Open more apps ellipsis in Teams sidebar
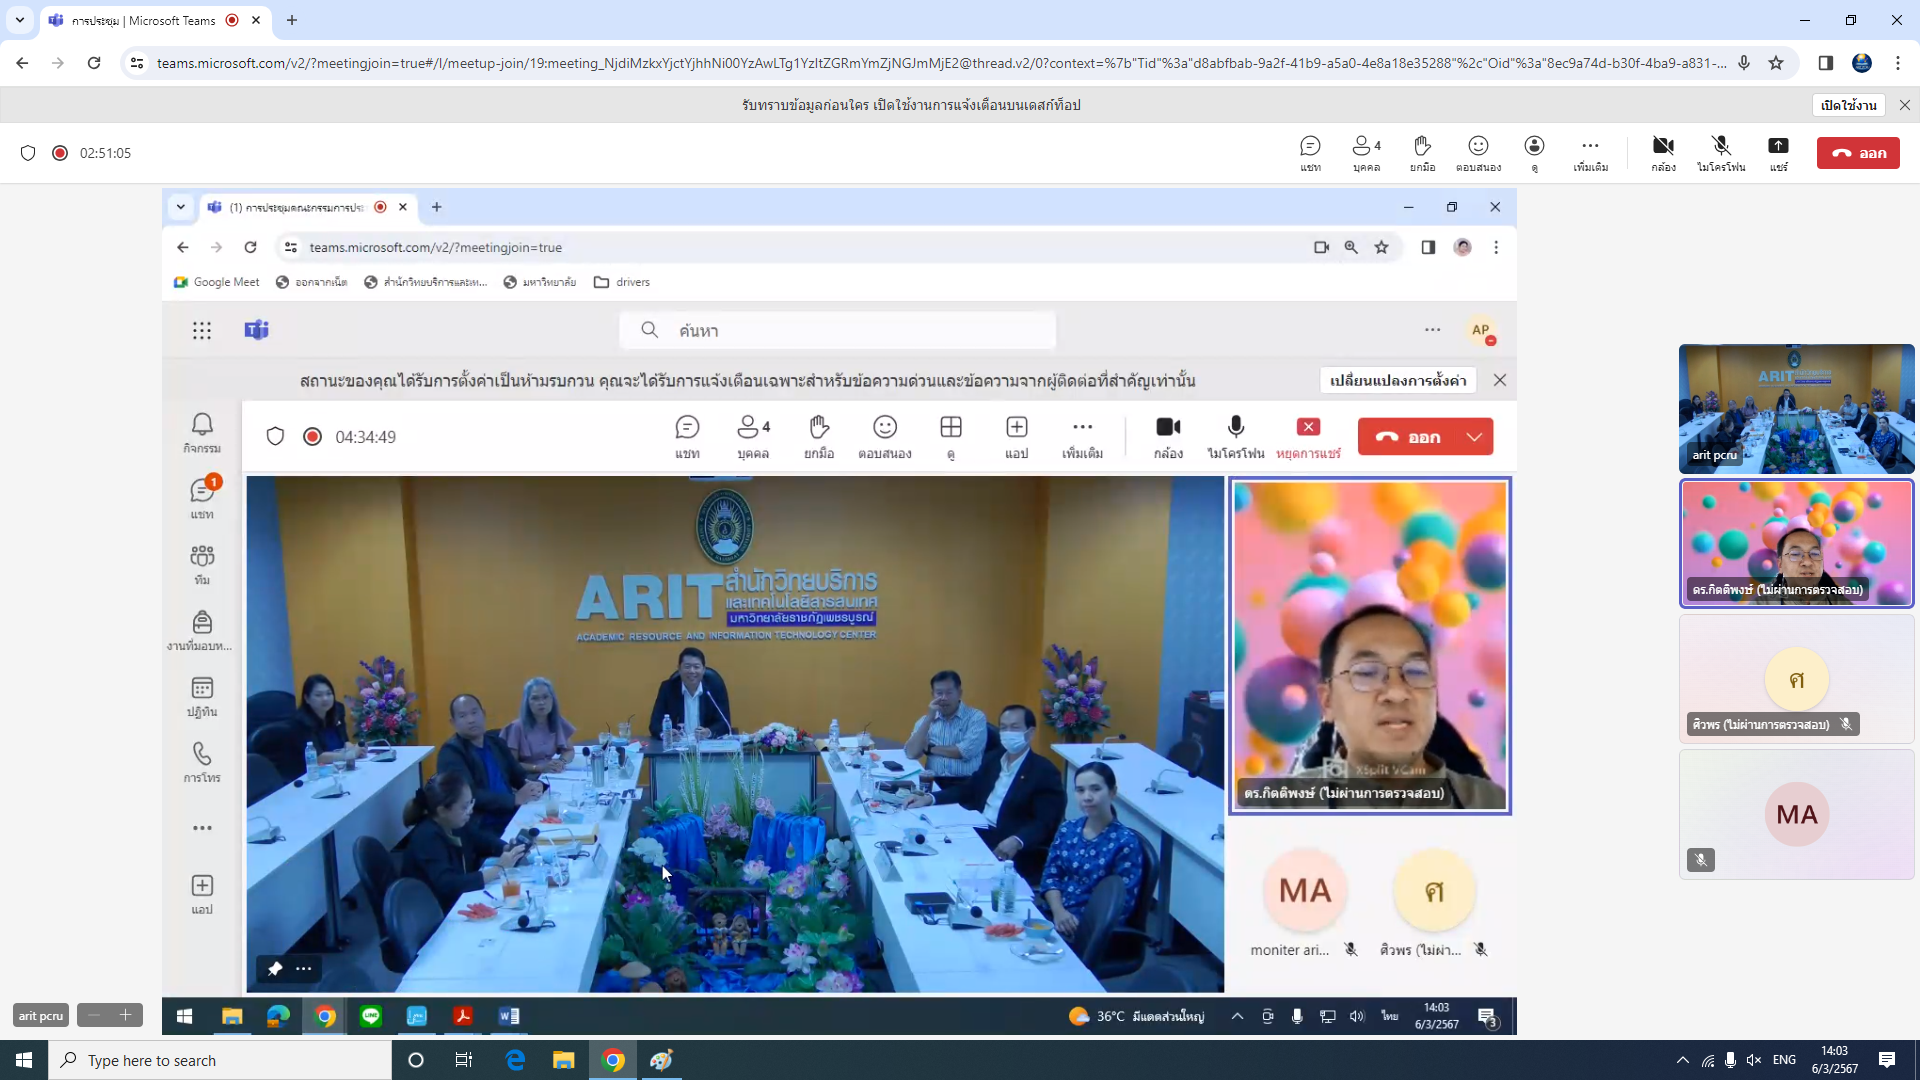 (202, 828)
